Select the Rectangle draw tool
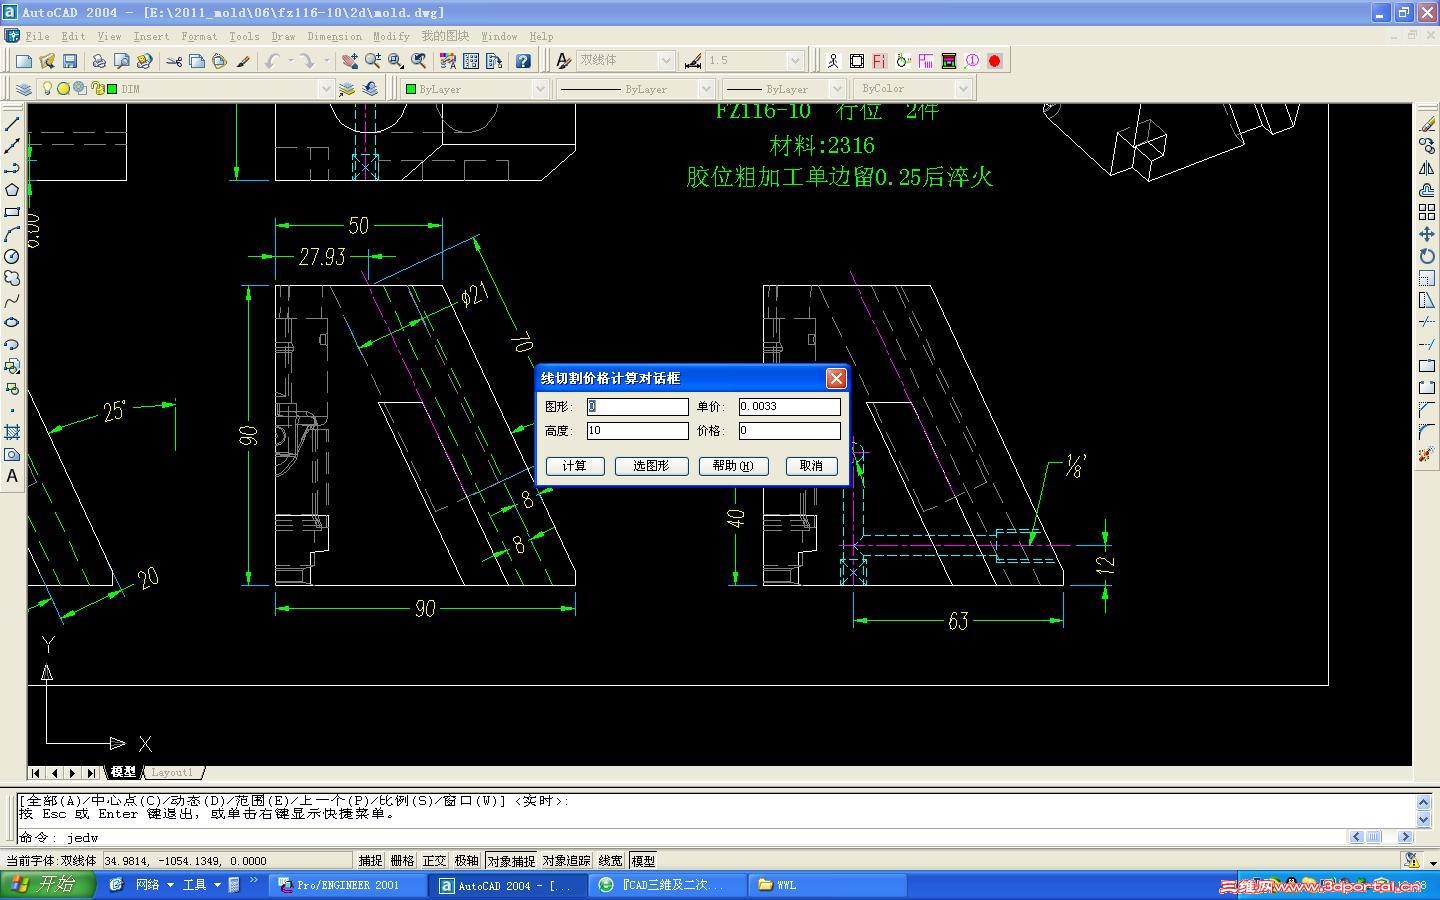This screenshot has height=900, width=1440. point(12,212)
